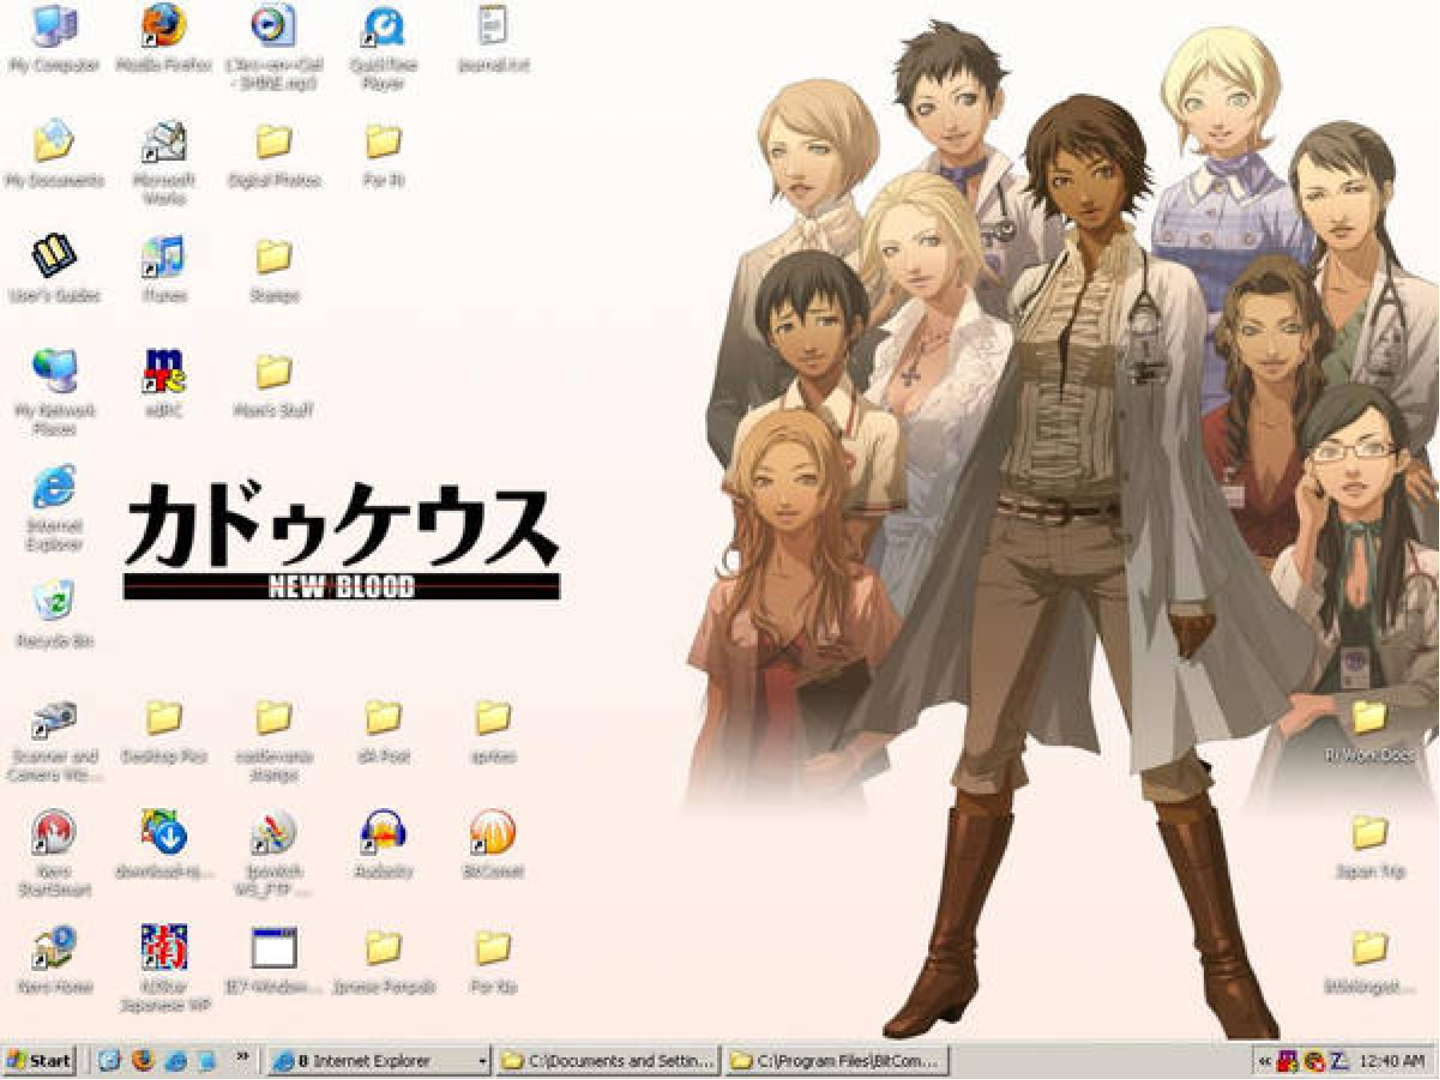The image size is (1440, 1080).
Task: Show hidden system tray icons arrow
Action: (1264, 1060)
